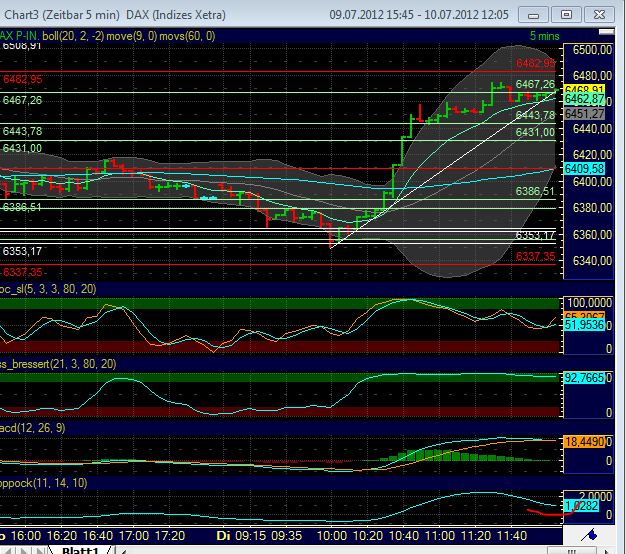Click the 'DAX (Indizes Xetra)' title text
626x554 pixels.
(176, 15)
